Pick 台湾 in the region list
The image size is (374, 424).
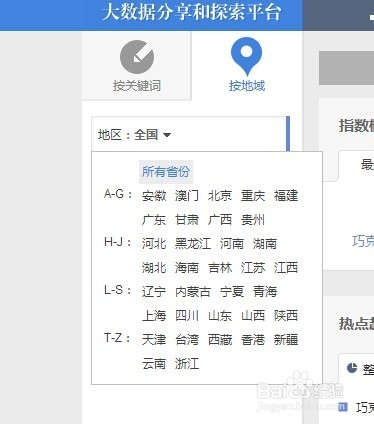[x=187, y=340]
